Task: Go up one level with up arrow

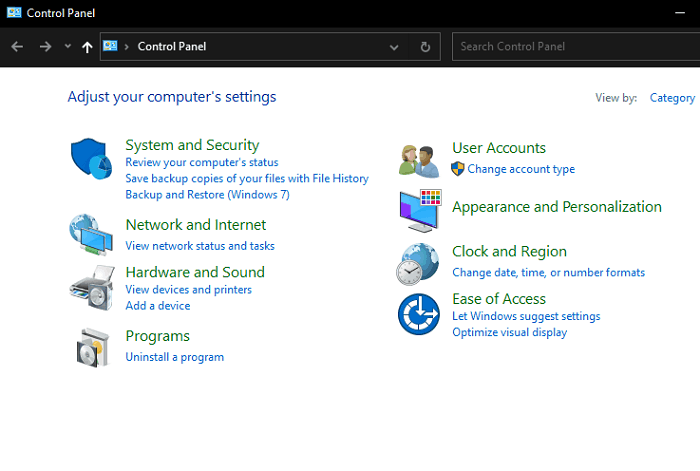Action: (x=87, y=47)
